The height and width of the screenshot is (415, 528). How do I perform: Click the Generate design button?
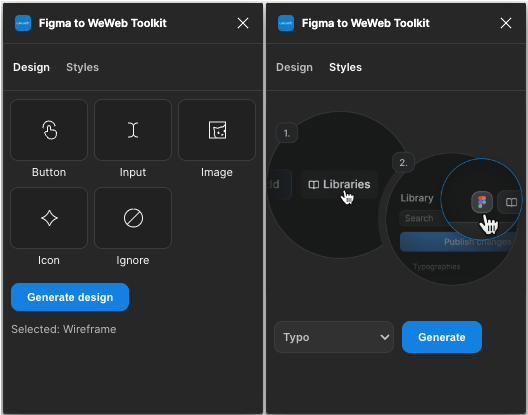[70, 297]
